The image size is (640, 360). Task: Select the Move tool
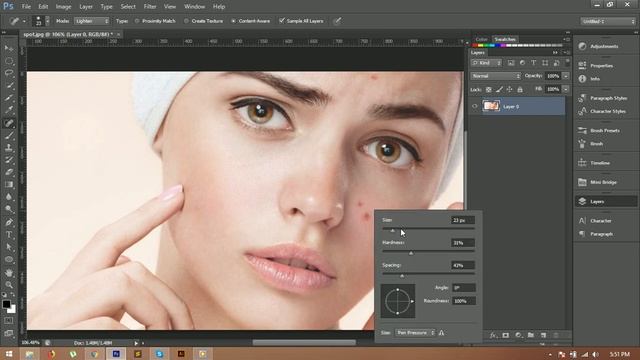click(x=9, y=48)
